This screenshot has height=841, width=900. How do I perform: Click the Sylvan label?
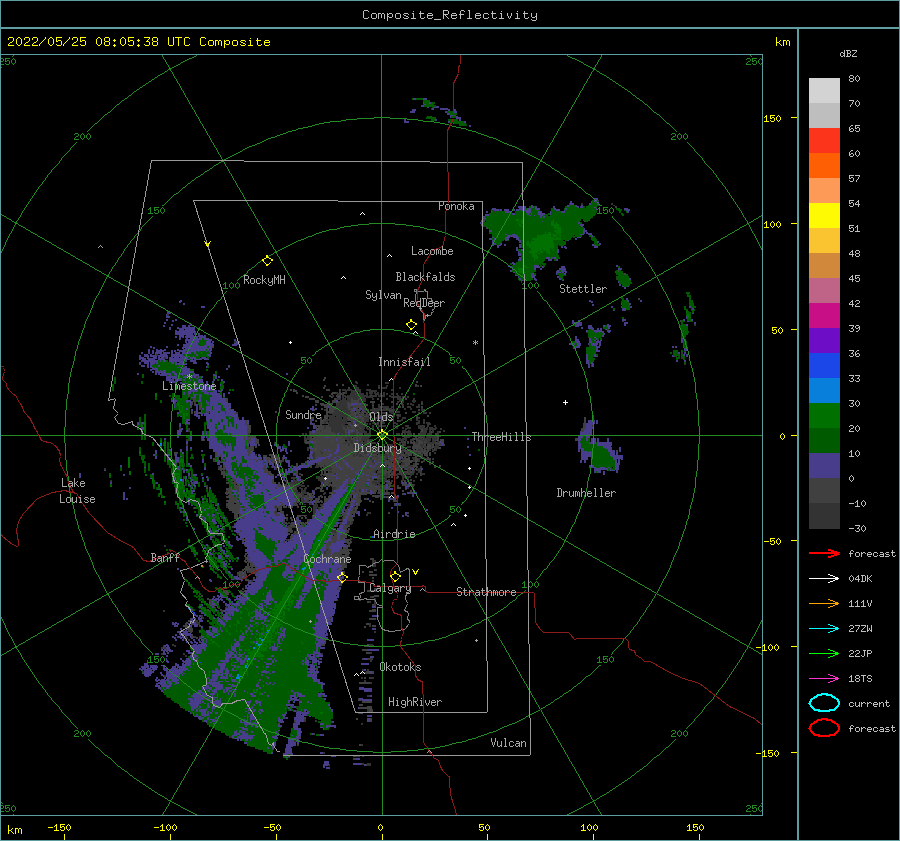[x=383, y=295]
